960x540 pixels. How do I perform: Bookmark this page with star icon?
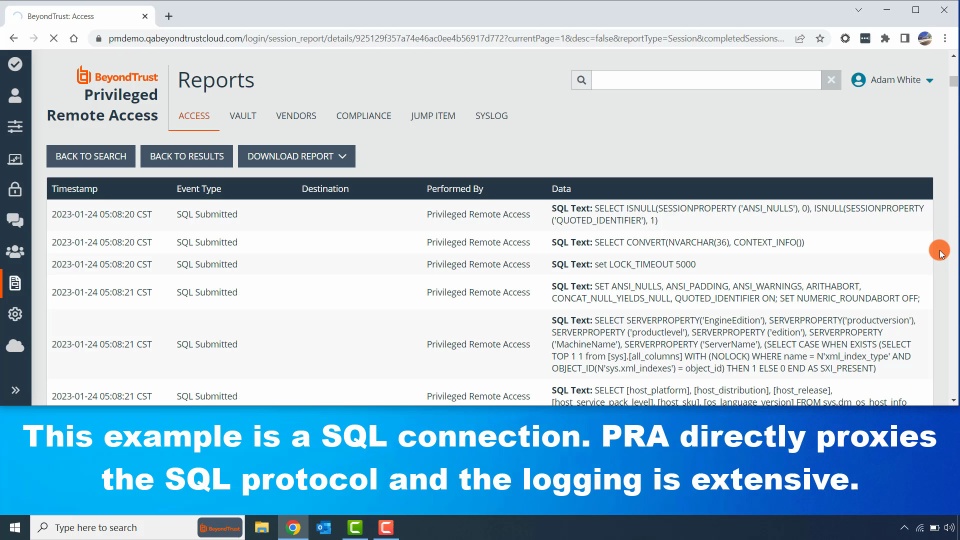coord(820,39)
